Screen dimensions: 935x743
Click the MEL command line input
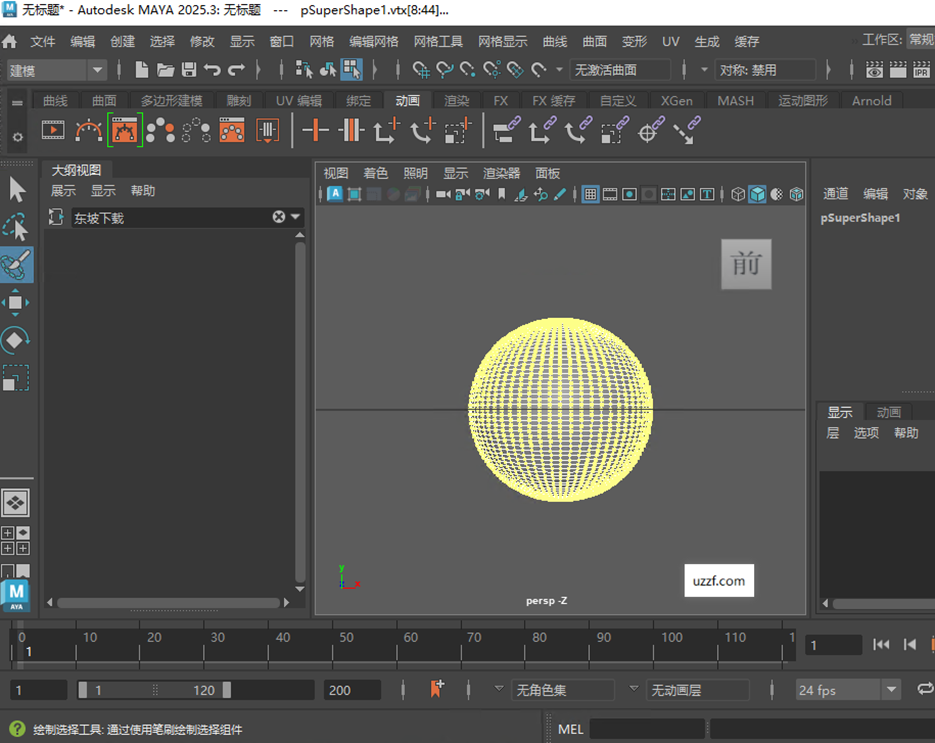point(648,729)
